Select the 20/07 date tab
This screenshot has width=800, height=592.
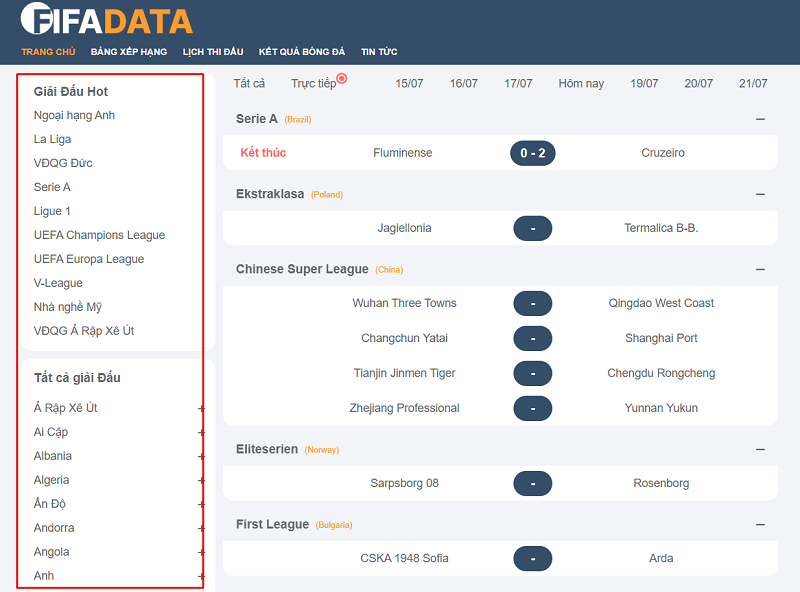point(698,83)
